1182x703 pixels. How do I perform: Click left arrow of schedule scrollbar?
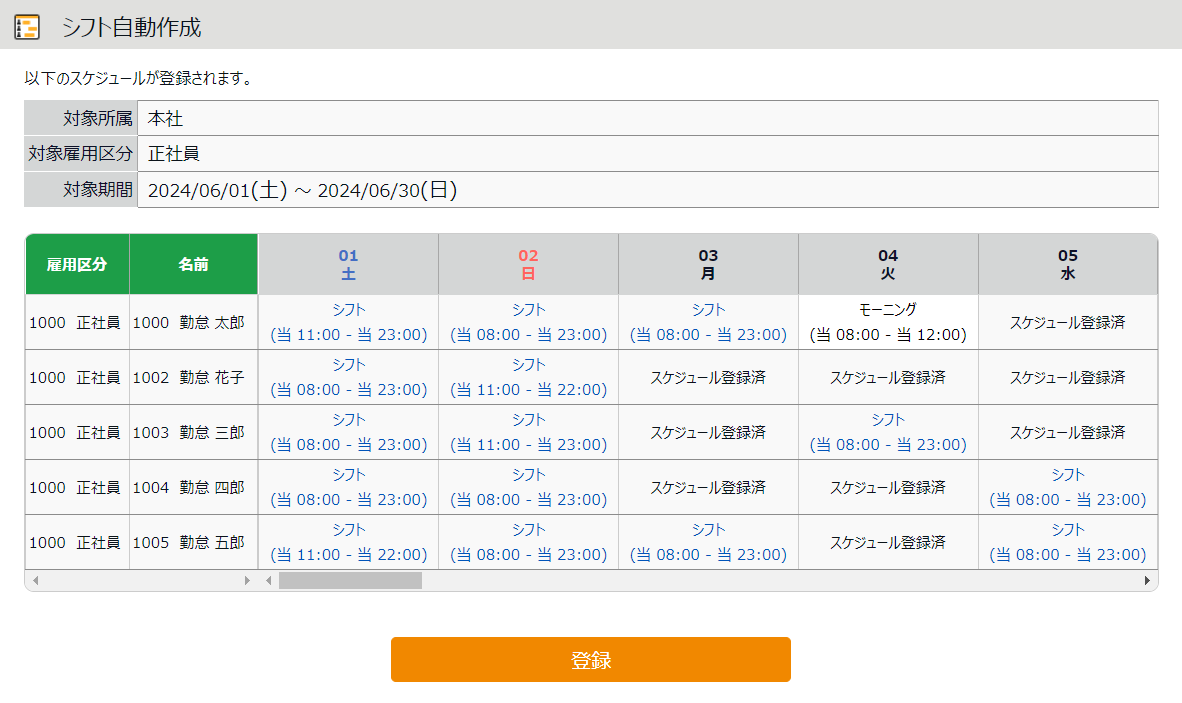click(268, 580)
